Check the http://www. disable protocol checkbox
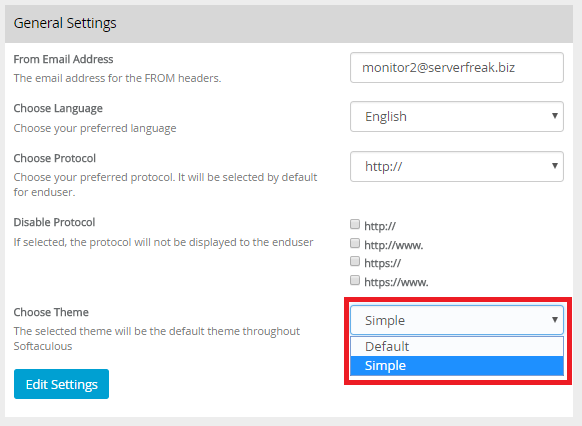The width and height of the screenshot is (582, 426). click(355, 243)
